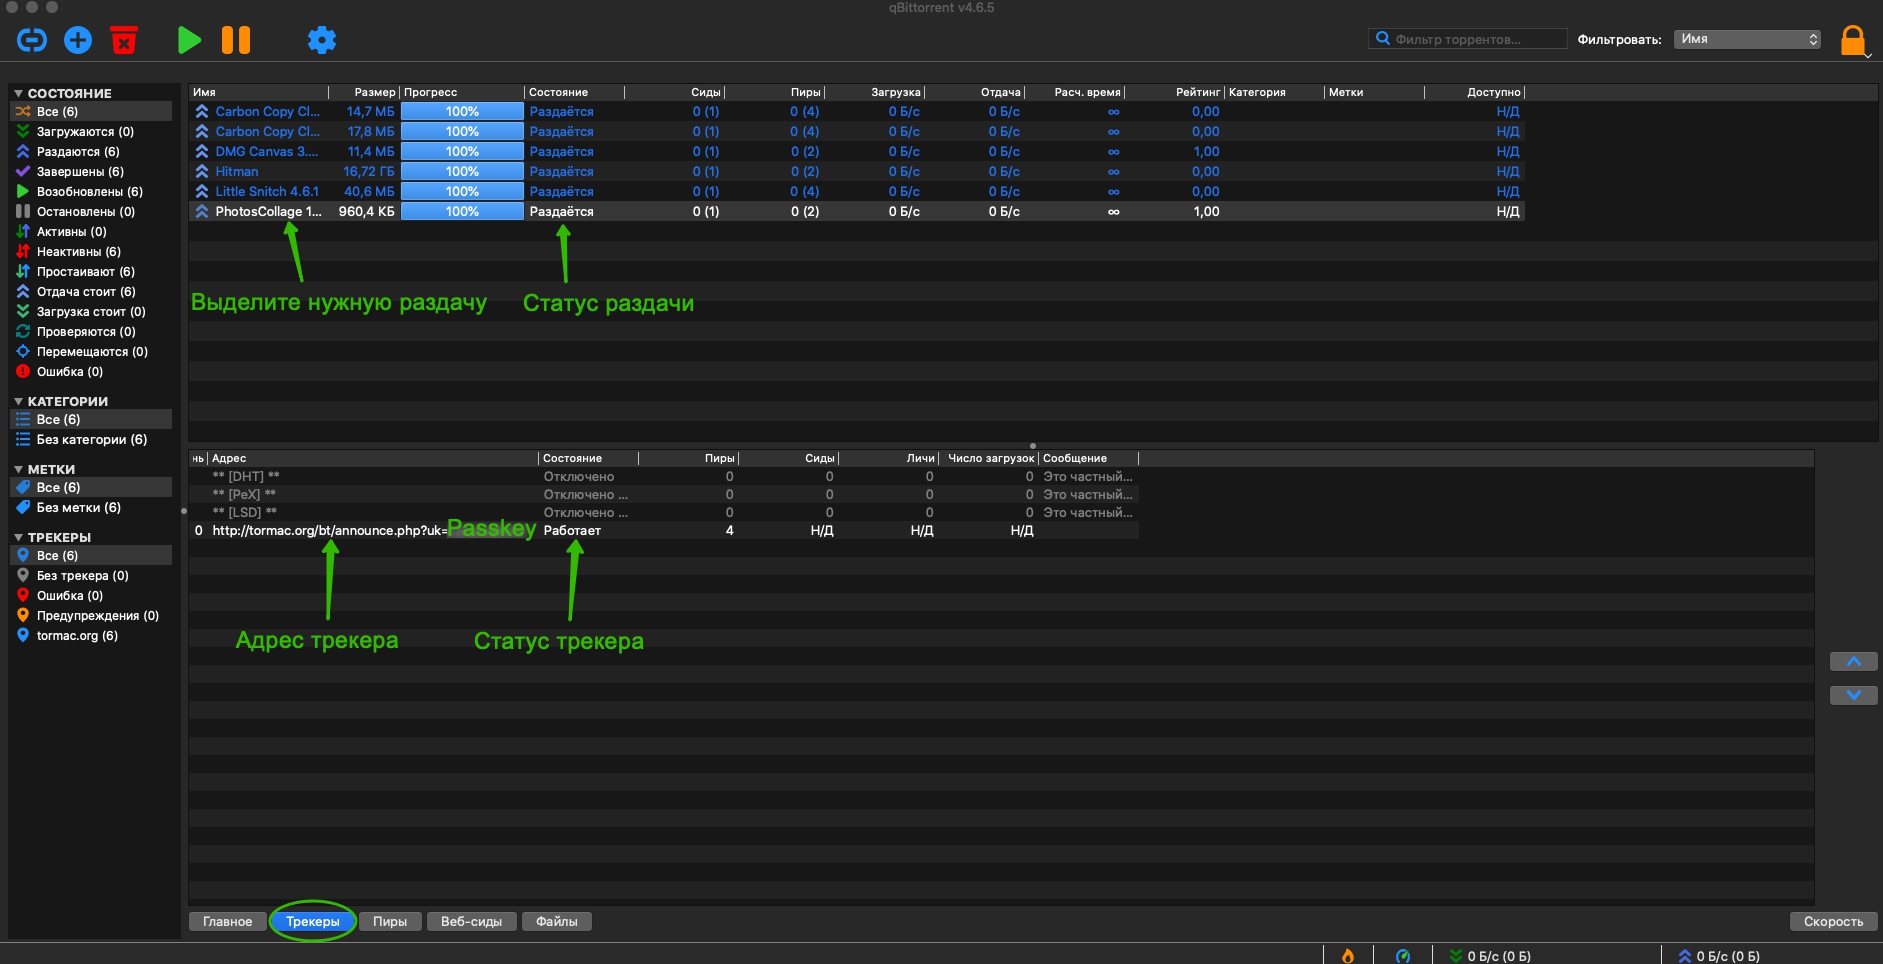This screenshot has height=964, width=1883.
Task: Click the add torrent link icon
Action: (32, 40)
